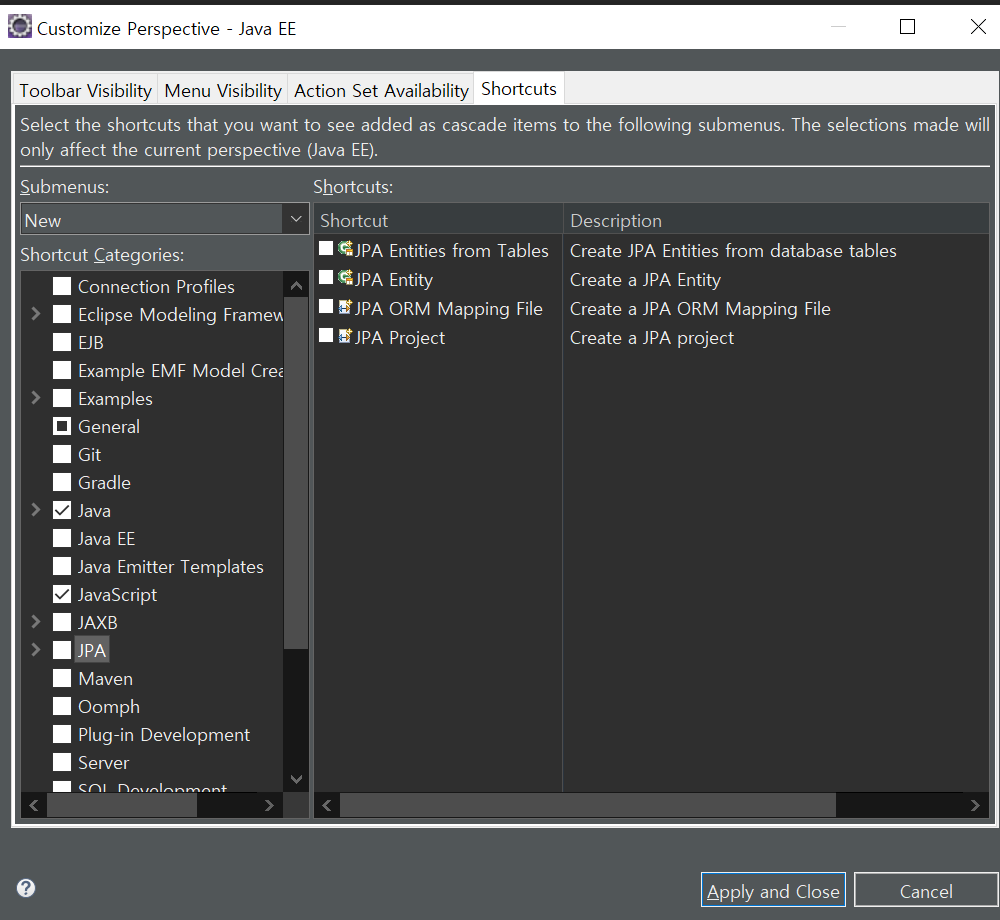Switch to the Menu Visibility tab
The width and height of the screenshot is (1000, 920).
(x=223, y=91)
